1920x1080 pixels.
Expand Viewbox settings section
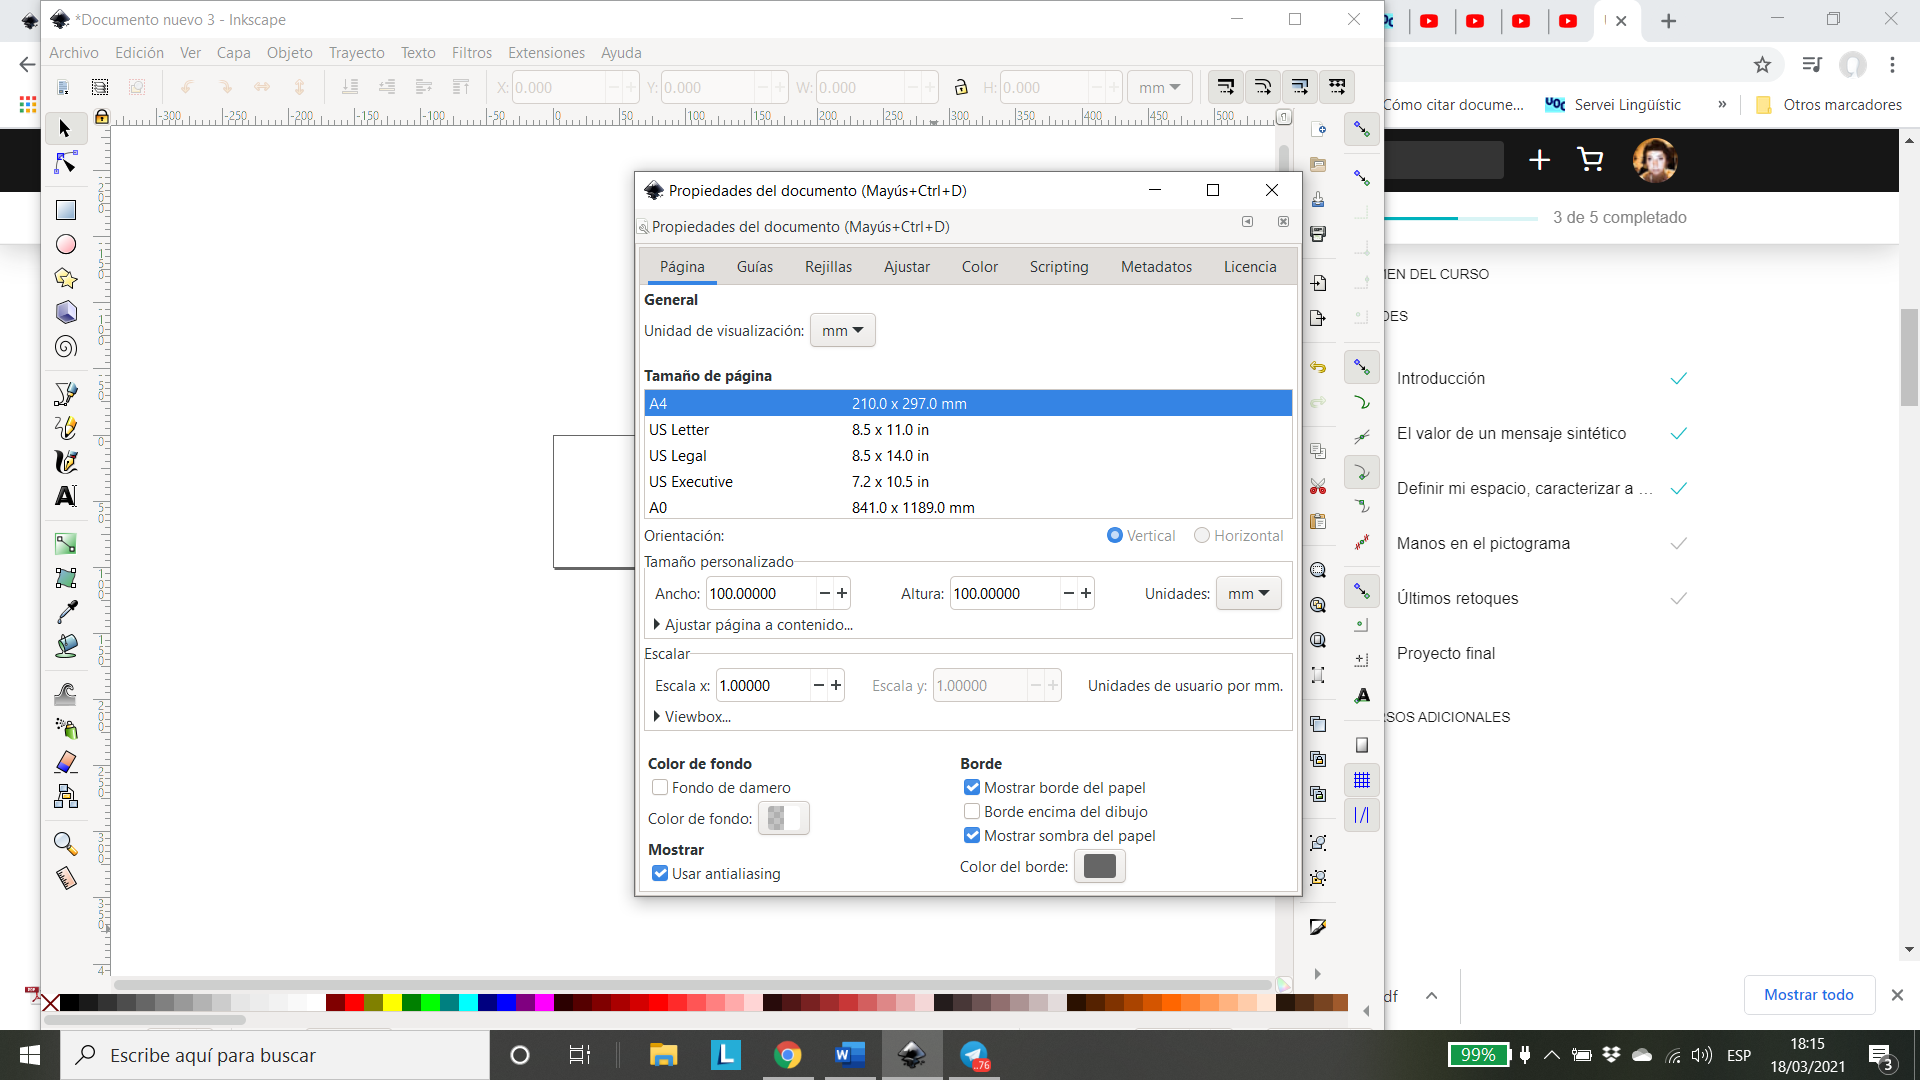click(691, 716)
